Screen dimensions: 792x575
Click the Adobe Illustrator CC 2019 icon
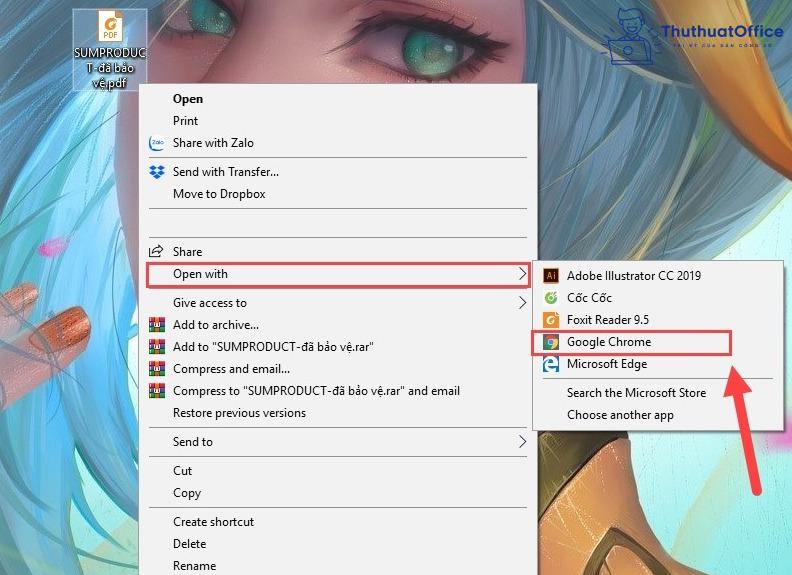[x=550, y=275]
